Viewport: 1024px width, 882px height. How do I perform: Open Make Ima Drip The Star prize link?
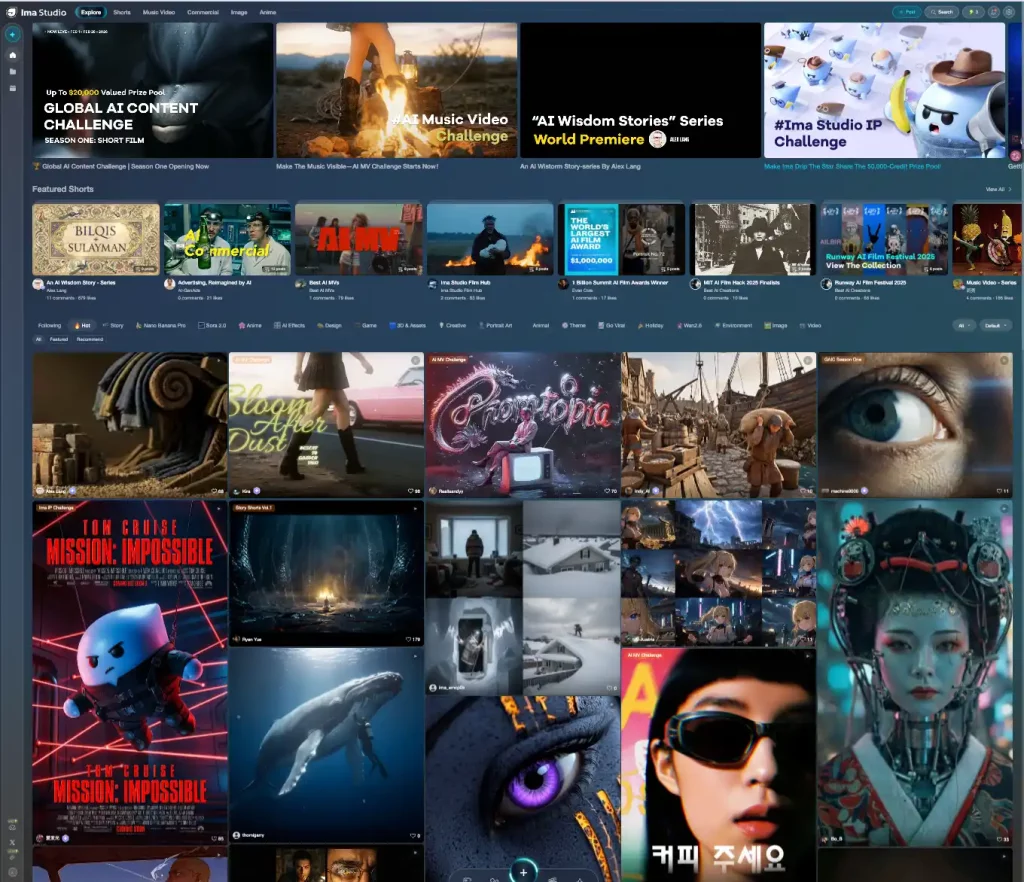point(852,166)
